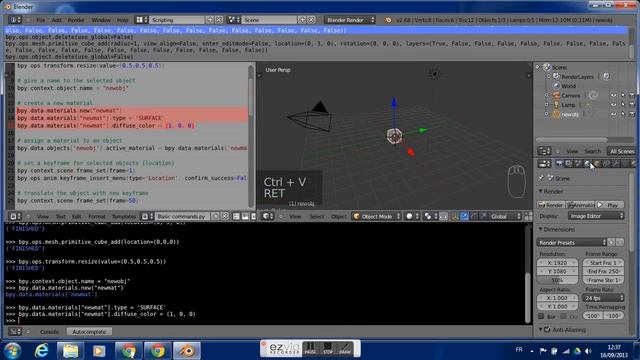Screen dimensions: 640x360
Task: Add a new scene with the plus icon
Action: (302, 20)
